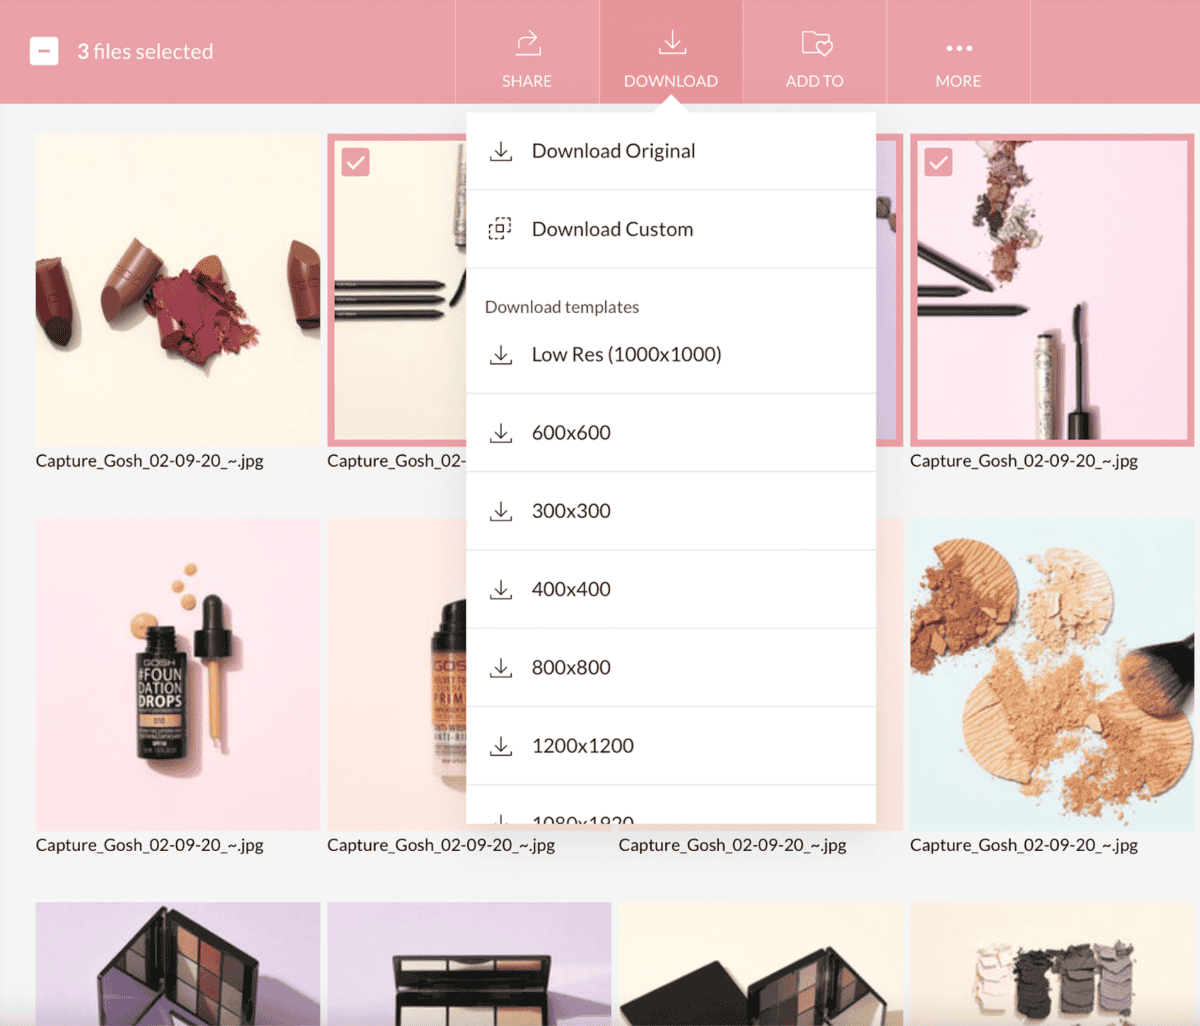This screenshot has width=1200, height=1026.
Task: Select the Low Res (1000x1000) template
Action: 671,355
